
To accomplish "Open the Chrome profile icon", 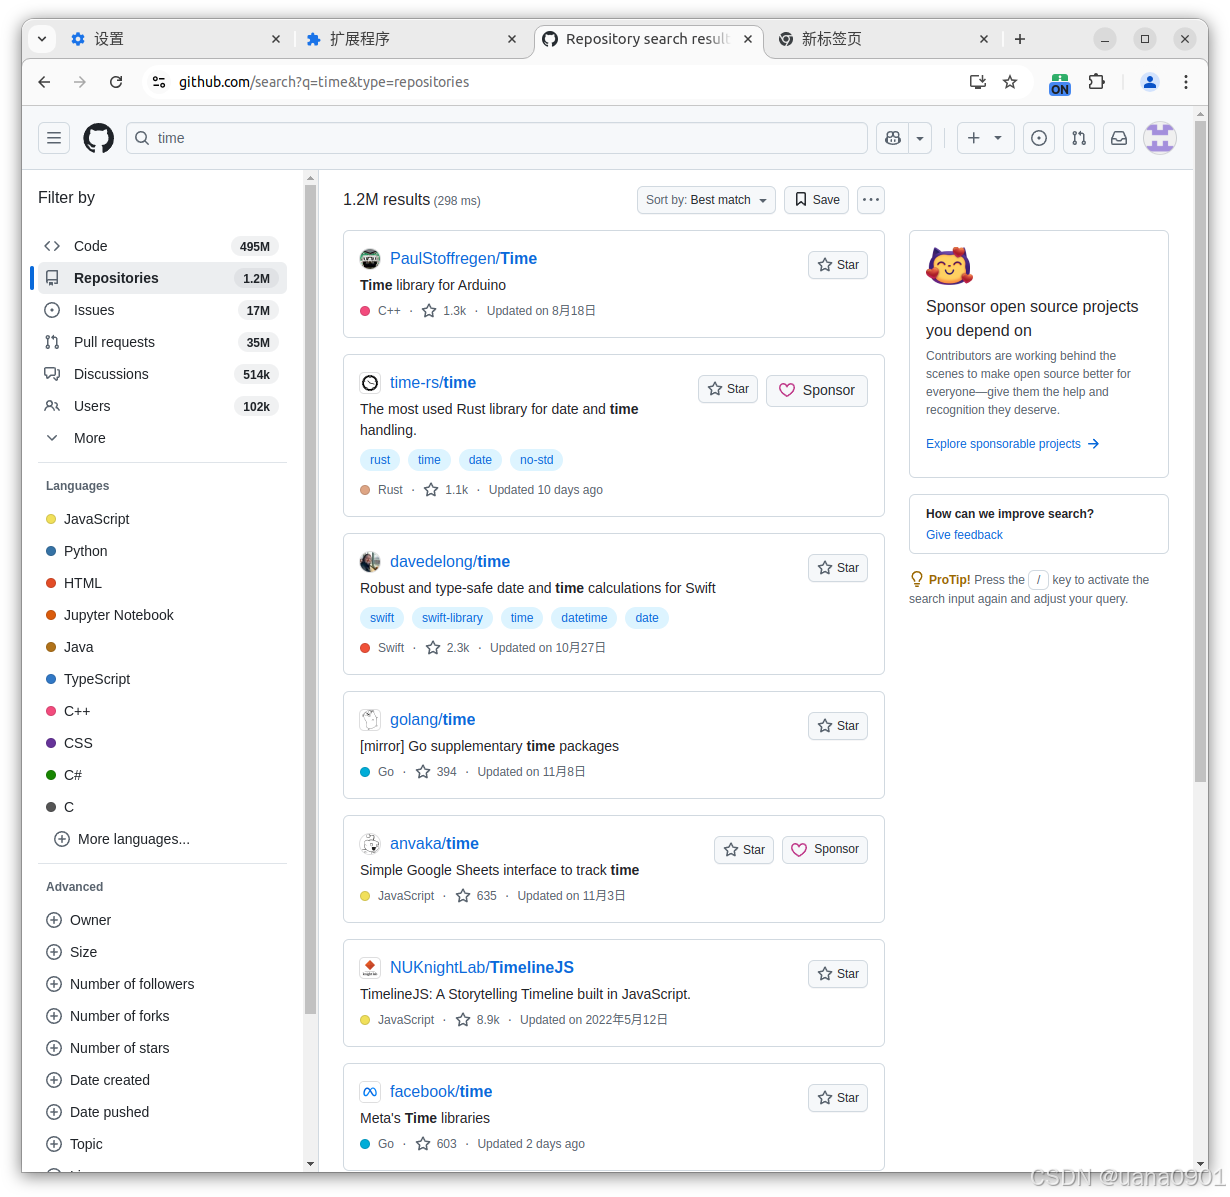I will click(1150, 82).
